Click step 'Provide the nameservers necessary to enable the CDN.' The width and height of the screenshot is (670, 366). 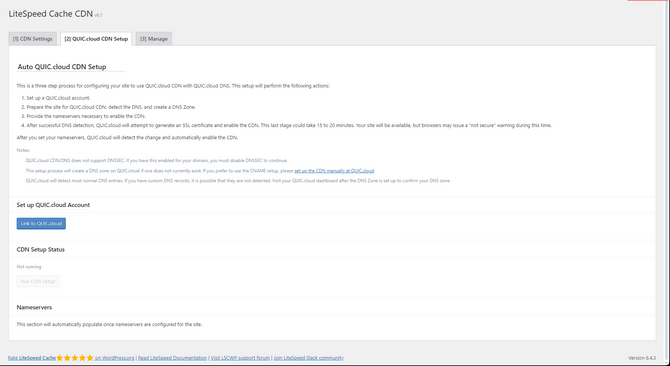pos(86,116)
